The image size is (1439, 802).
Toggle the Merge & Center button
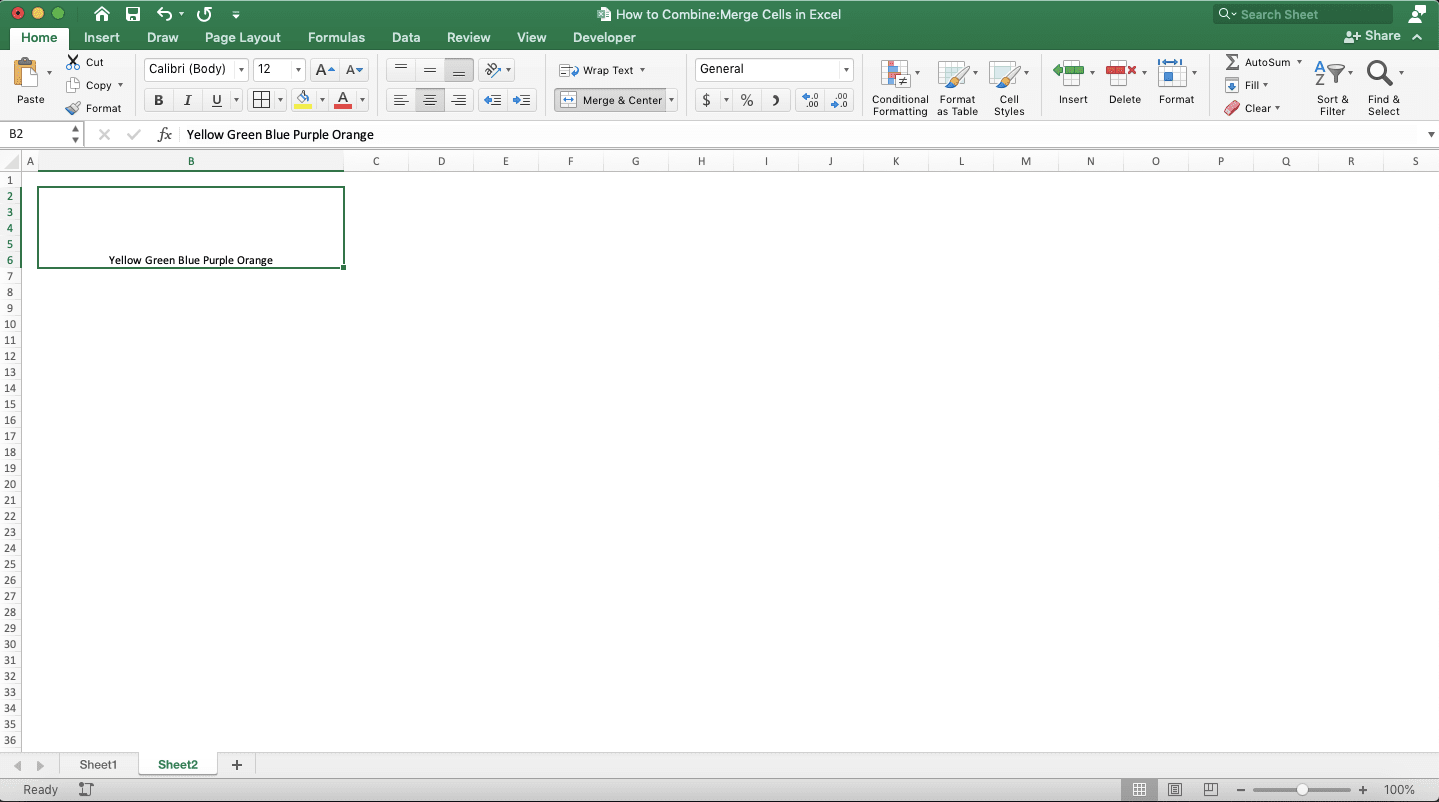(610, 100)
